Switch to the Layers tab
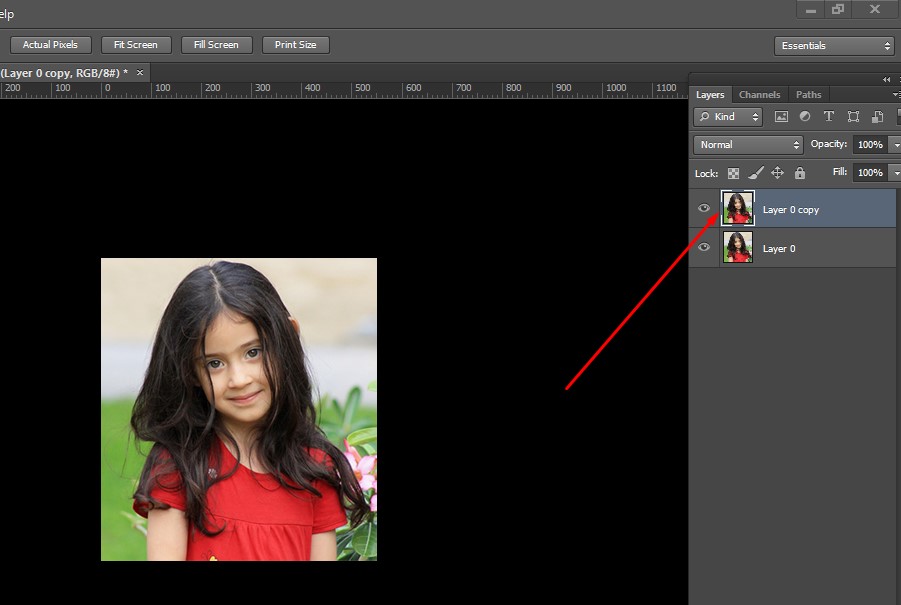Image resolution: width=901 pixels, height=605 pixels. point(710,95)
